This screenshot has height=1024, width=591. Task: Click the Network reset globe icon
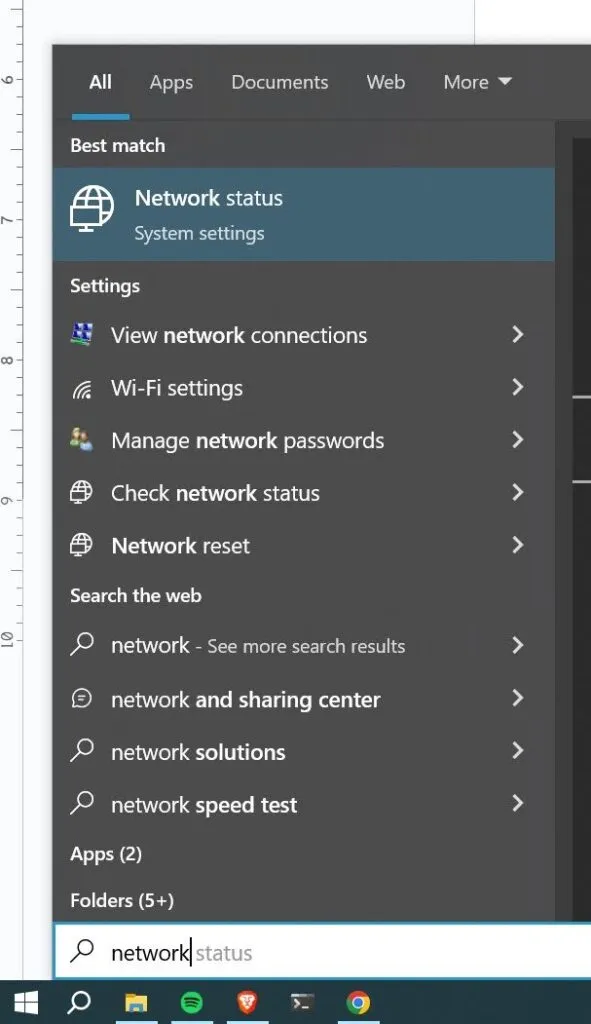pyautogui.click(x=82, y=545)
